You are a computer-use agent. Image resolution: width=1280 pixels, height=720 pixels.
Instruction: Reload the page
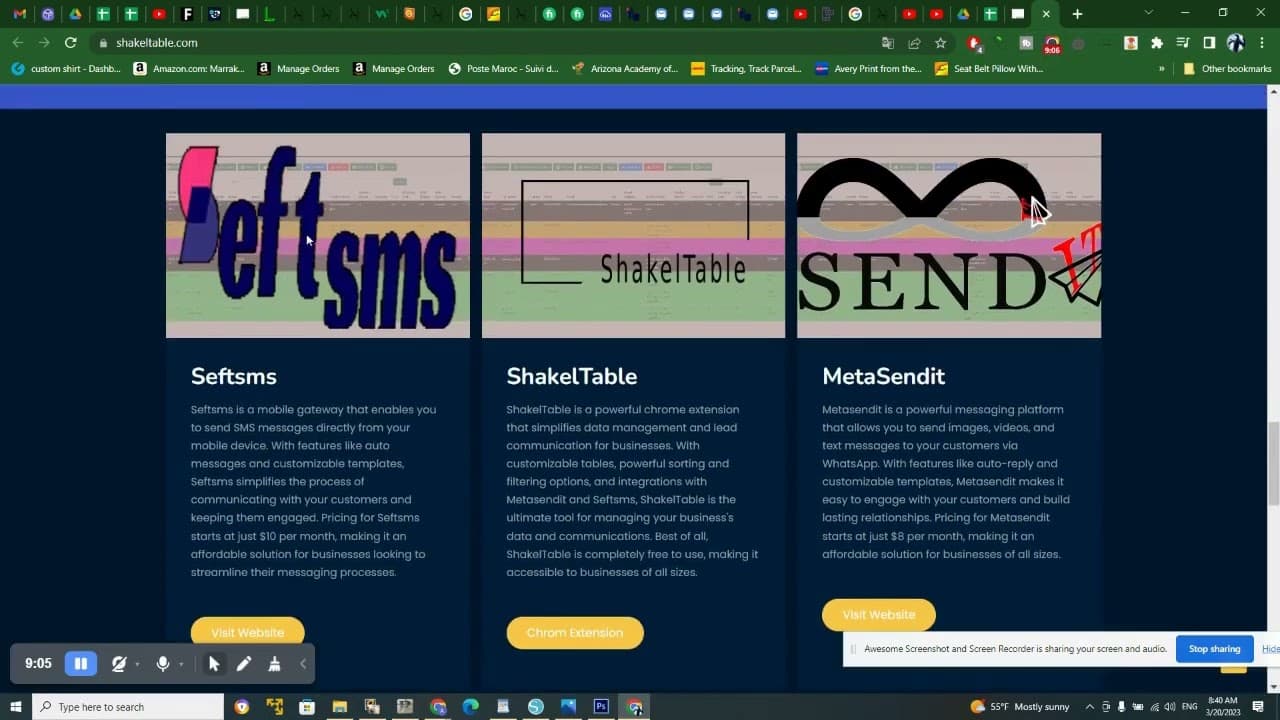pos(70,43)
